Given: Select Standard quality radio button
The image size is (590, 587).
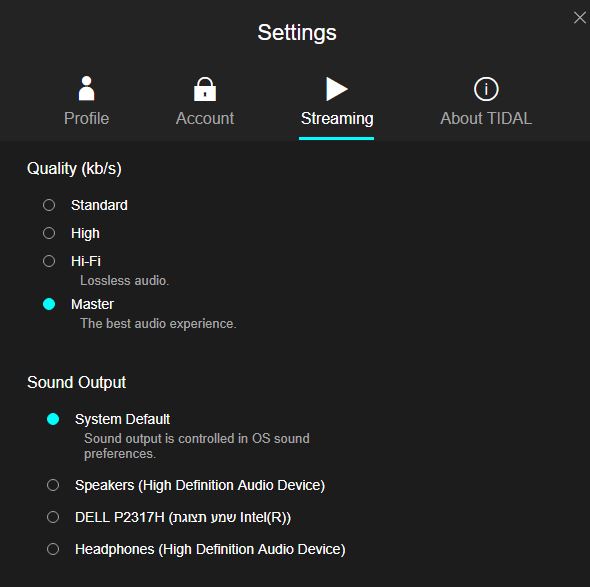Looking at the screenshot, I should [x=49, y=205].
